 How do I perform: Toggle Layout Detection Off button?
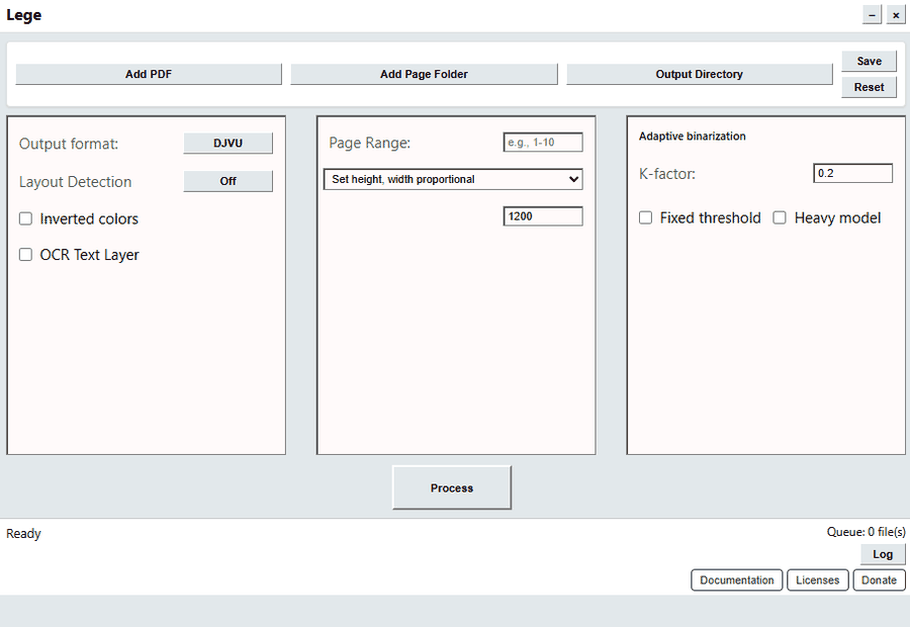tap(228, 181)
